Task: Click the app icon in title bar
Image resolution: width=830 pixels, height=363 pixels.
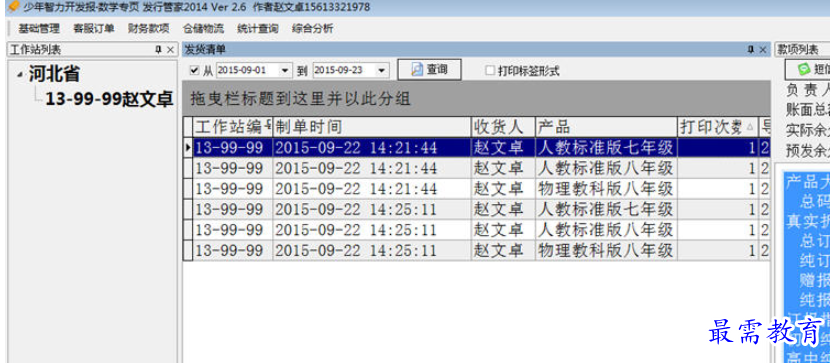Action: click(14, 6)
